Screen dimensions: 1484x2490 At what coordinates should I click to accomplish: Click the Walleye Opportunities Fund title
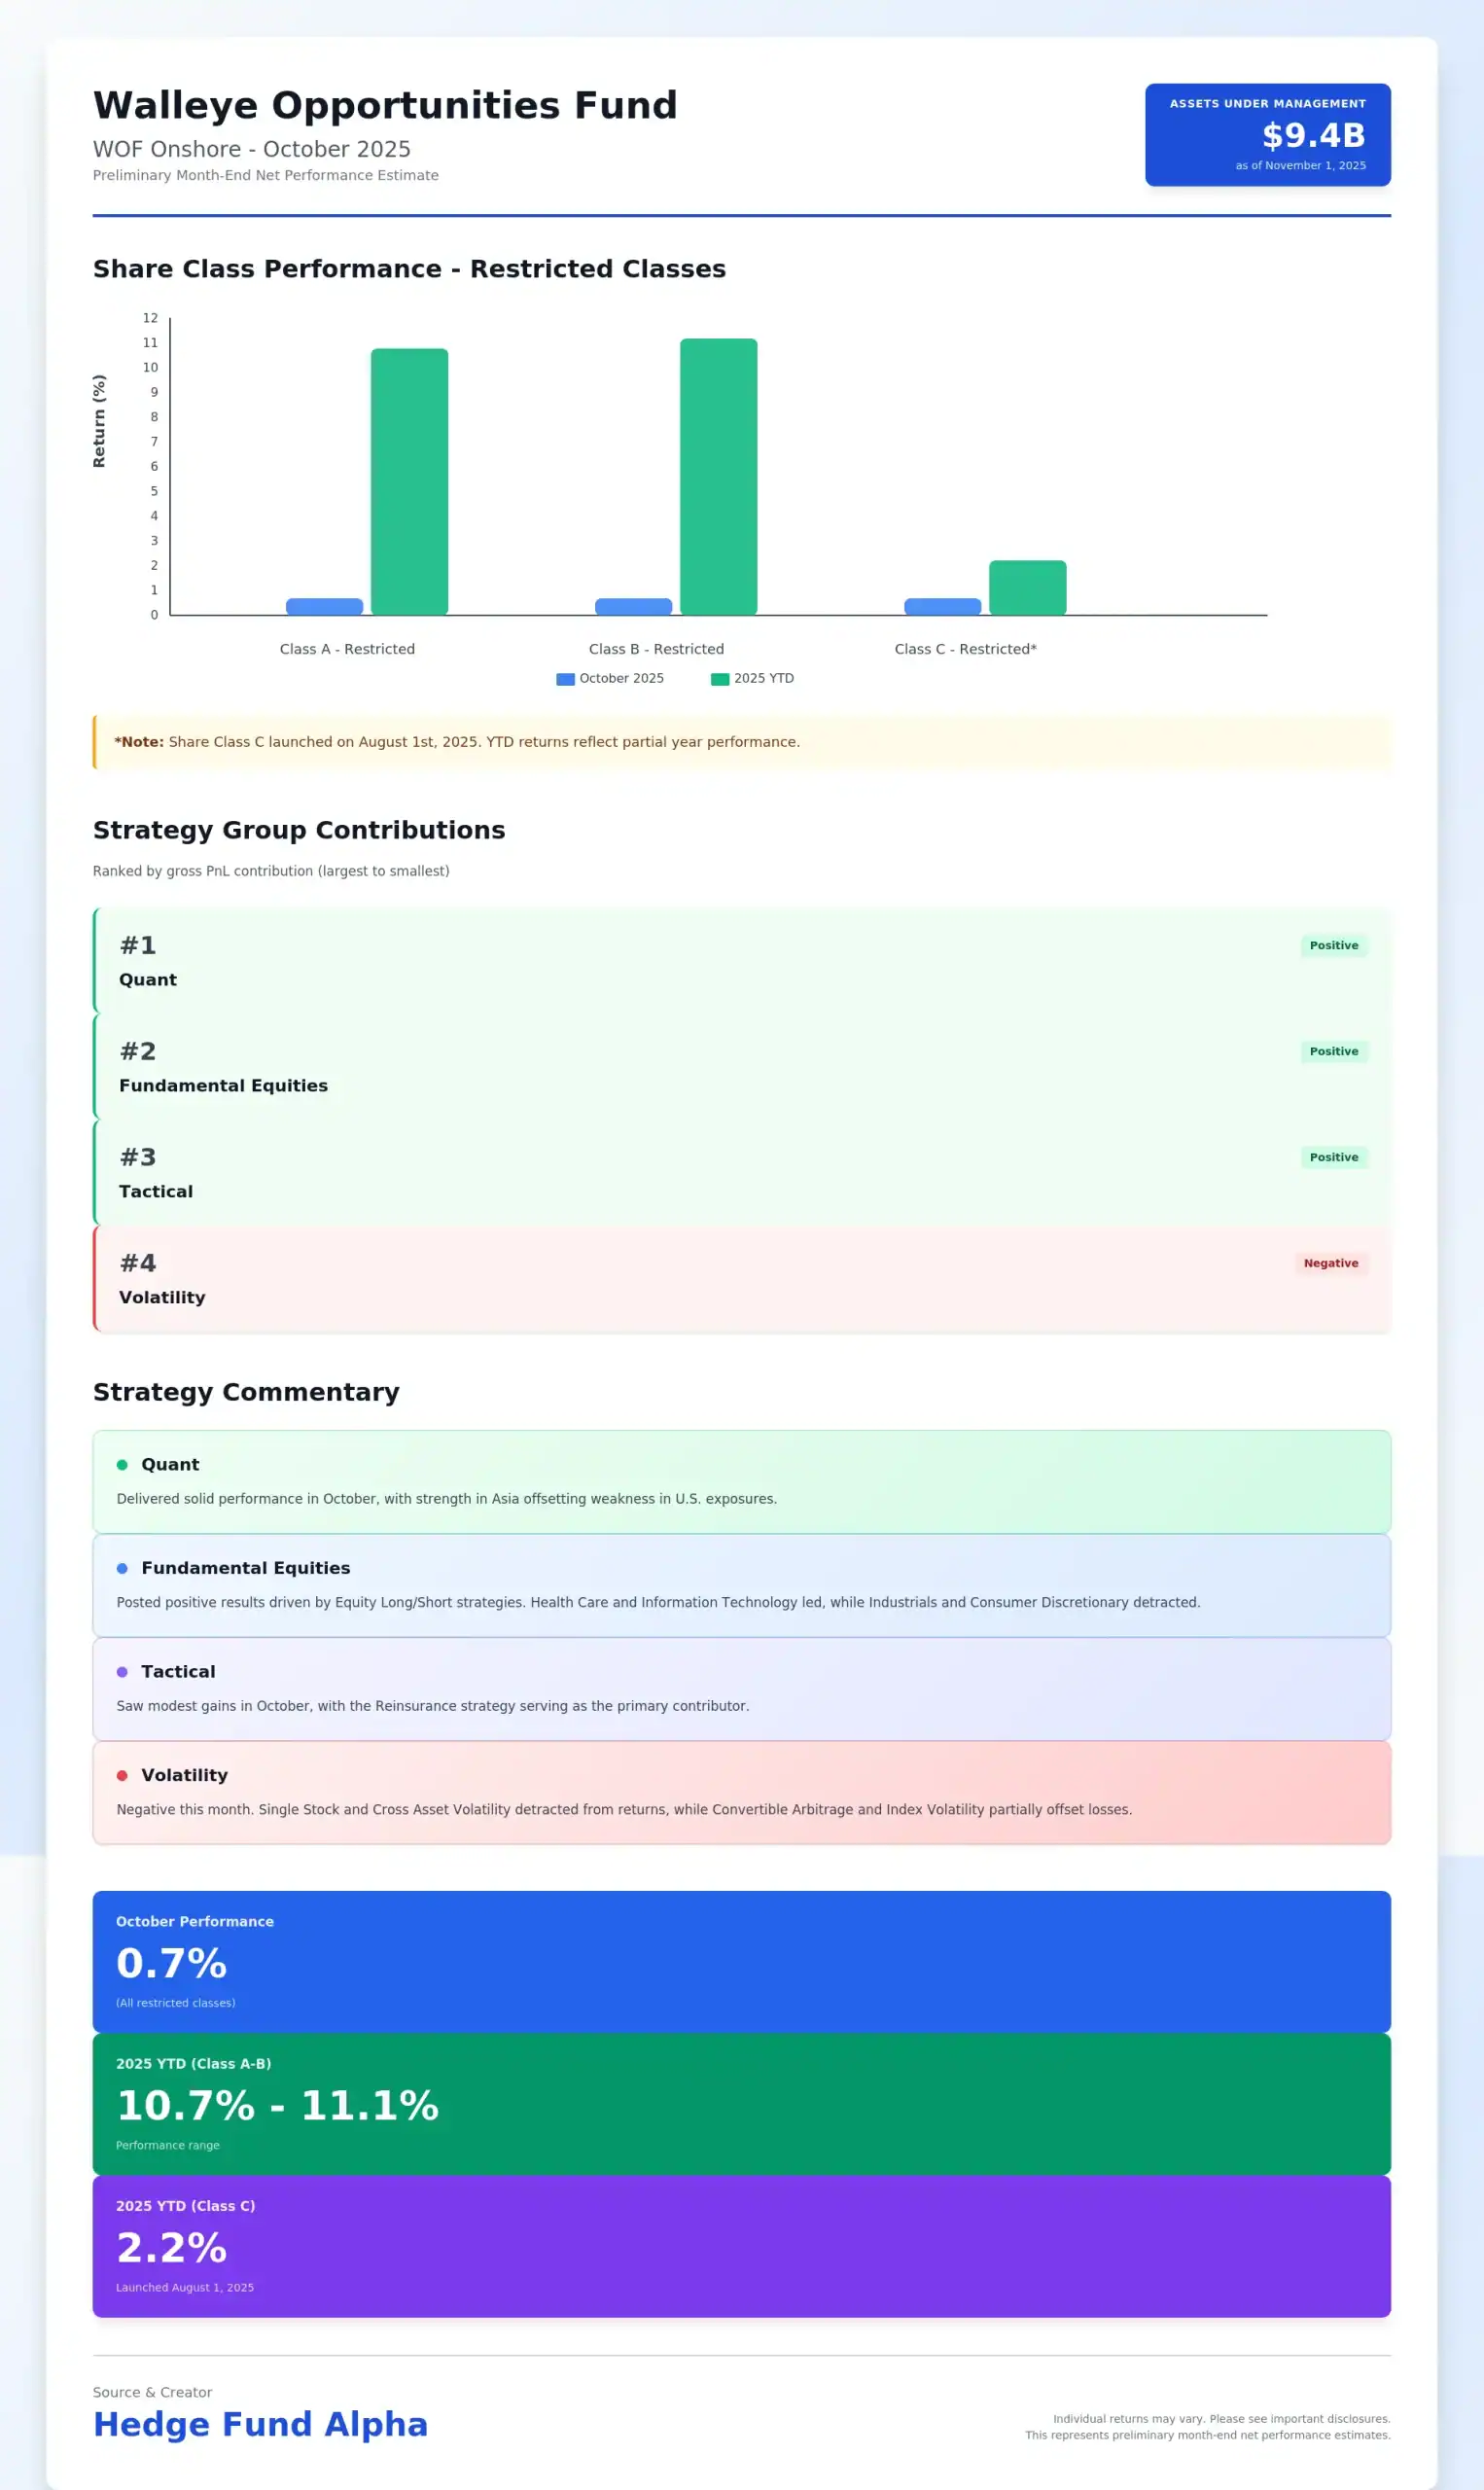point(385,105)
